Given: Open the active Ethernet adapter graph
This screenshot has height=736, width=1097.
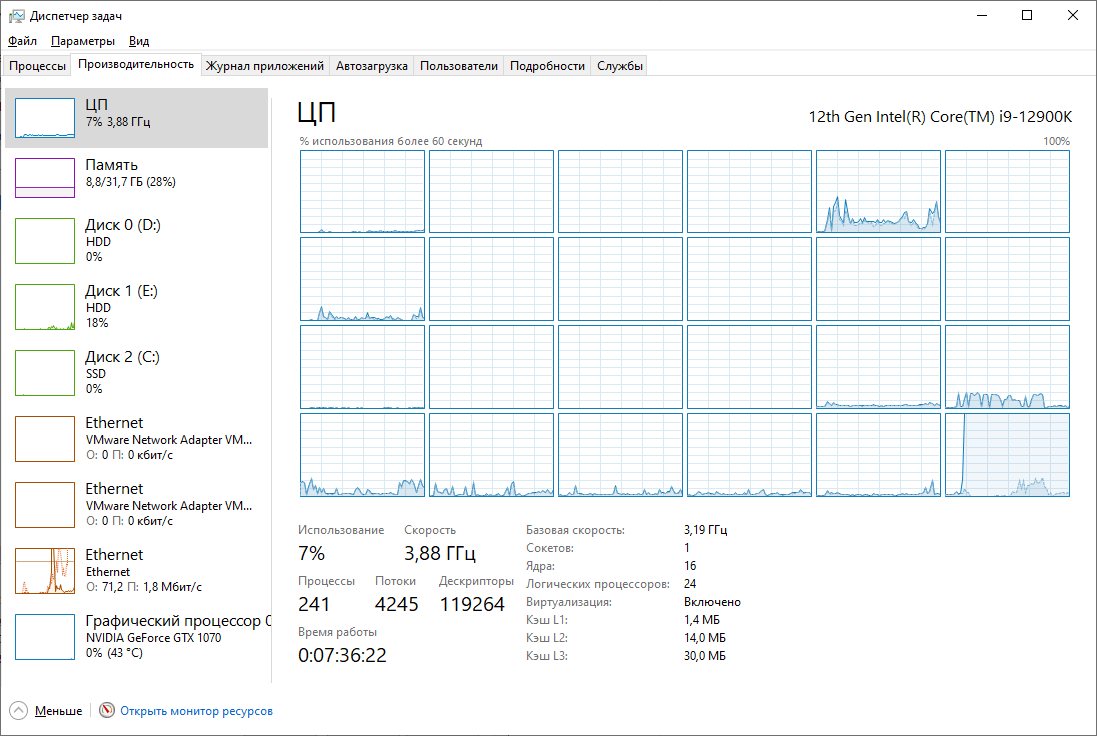Looking at the screenshot, I should pos(45,571).
